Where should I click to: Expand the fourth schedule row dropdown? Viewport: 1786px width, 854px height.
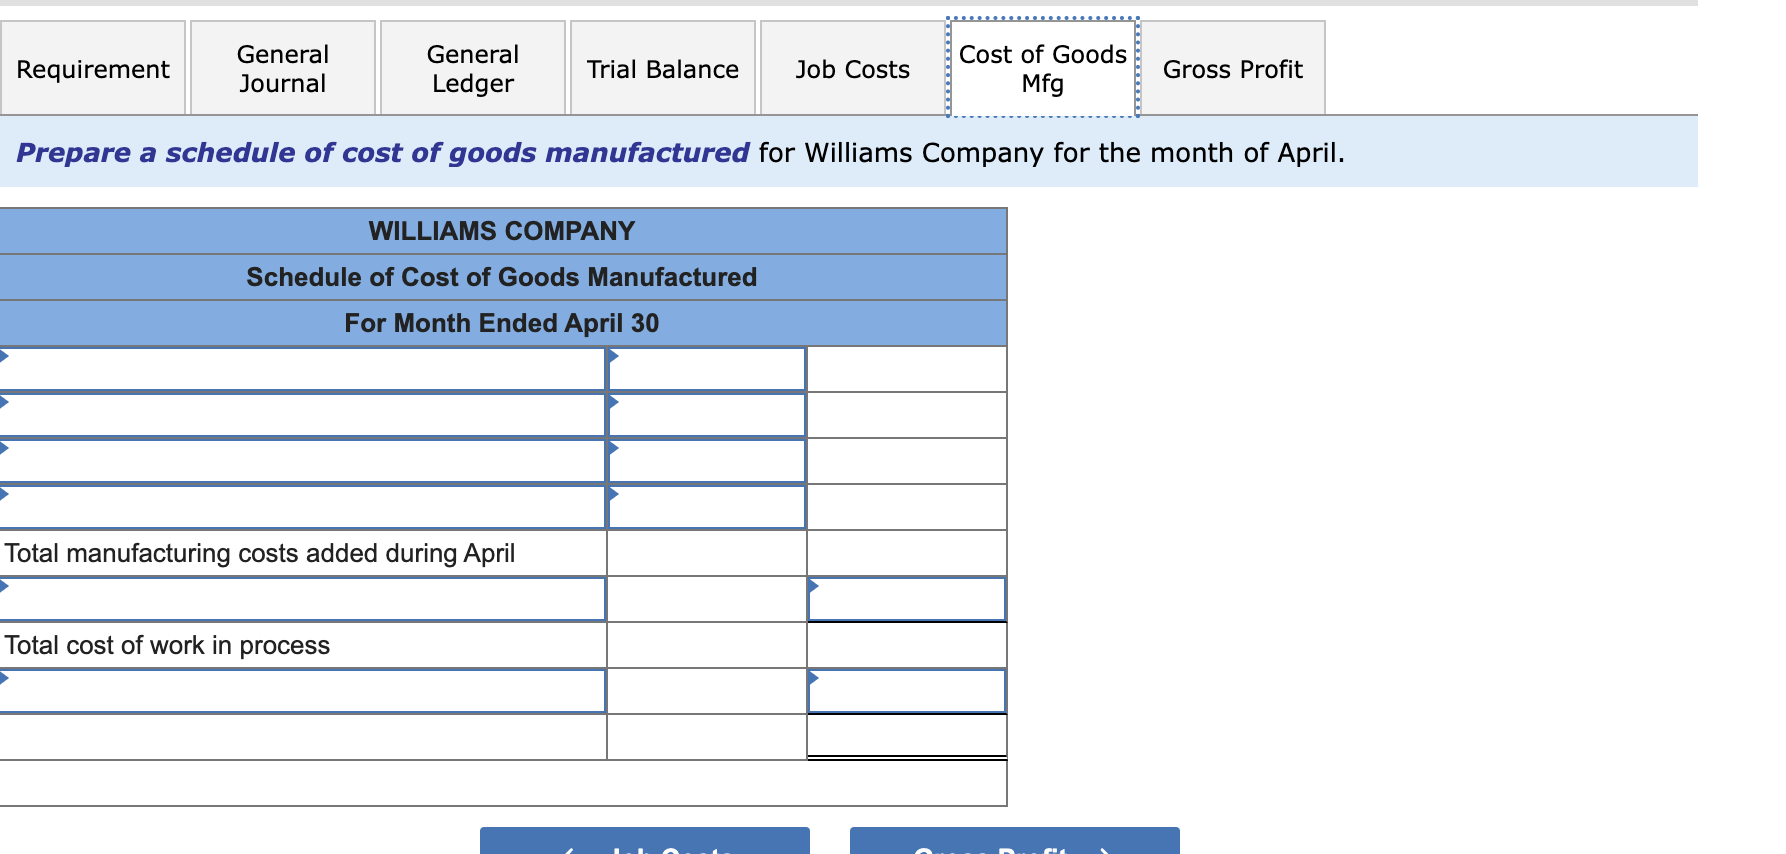coord(300,506)
